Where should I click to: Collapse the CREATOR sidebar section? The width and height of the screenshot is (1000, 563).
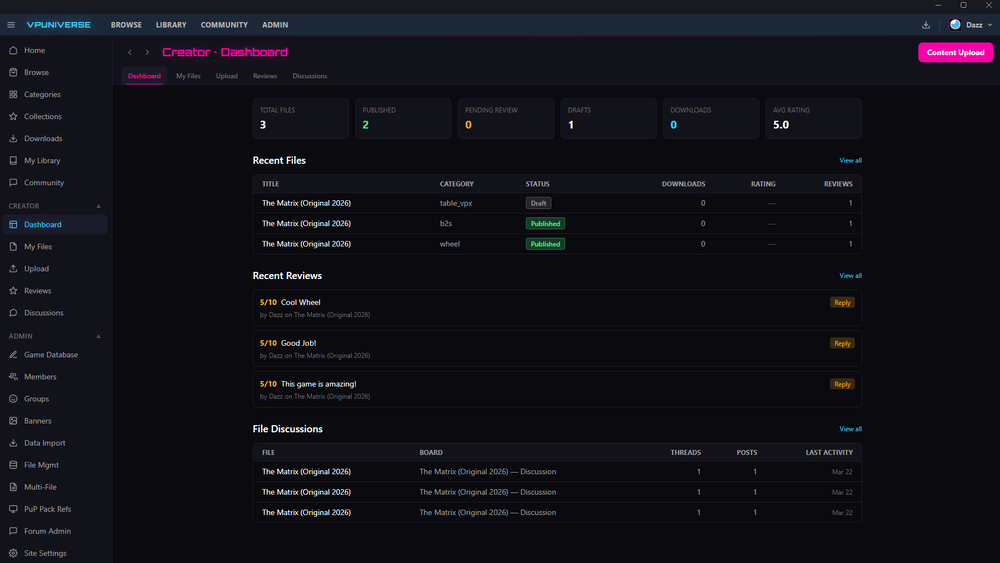(x=98, y=206)
